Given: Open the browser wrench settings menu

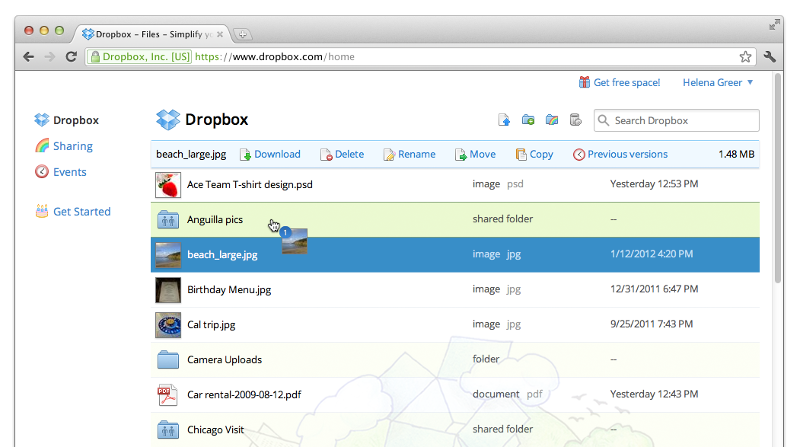Looking at the screenshot, I should pos(770,57).
